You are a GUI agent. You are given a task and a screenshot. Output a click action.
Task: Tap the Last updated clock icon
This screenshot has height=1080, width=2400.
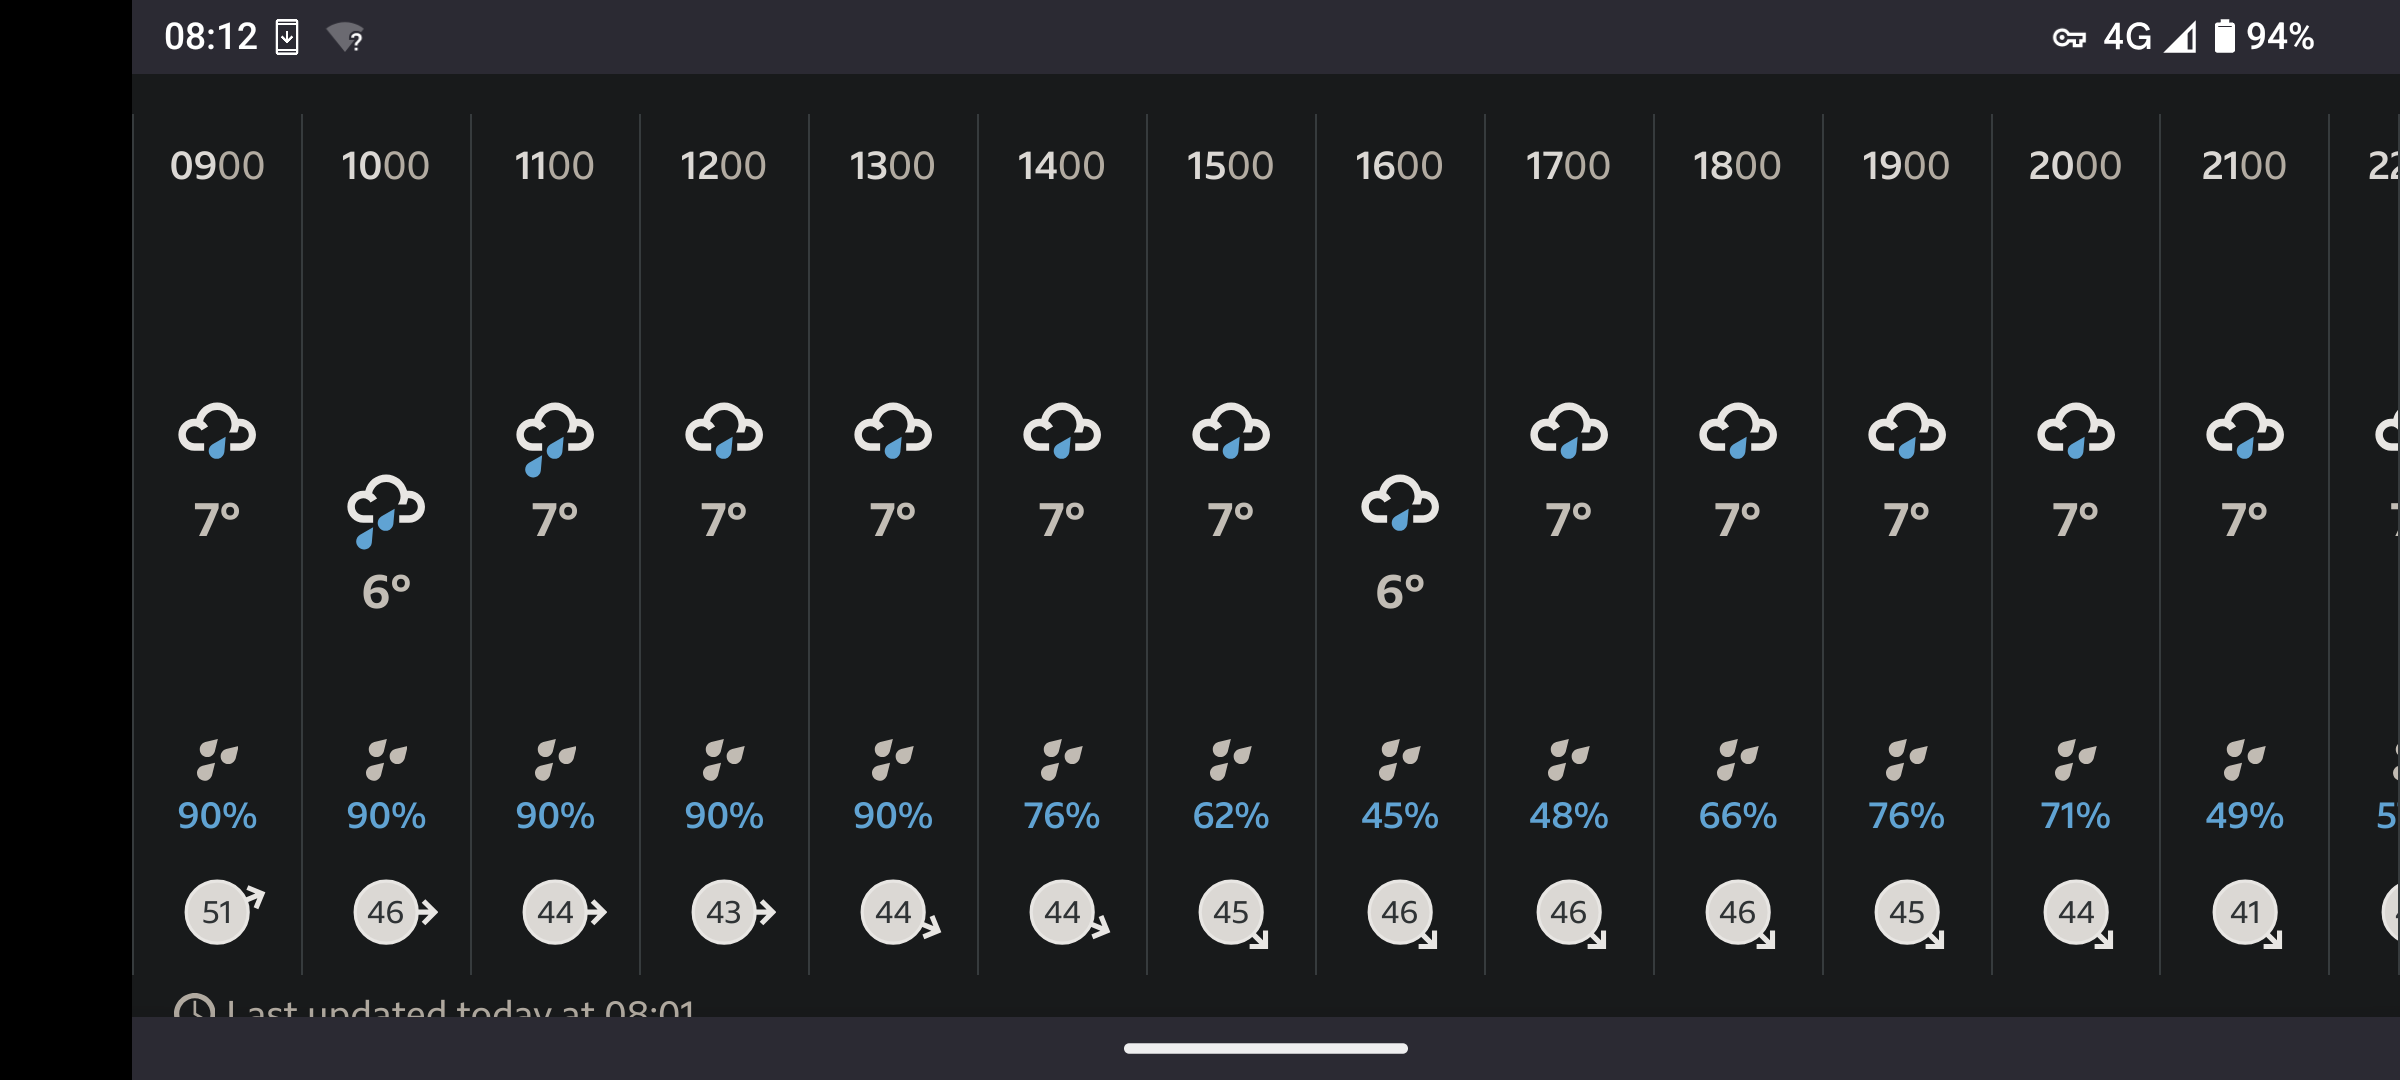point(194,1006)
